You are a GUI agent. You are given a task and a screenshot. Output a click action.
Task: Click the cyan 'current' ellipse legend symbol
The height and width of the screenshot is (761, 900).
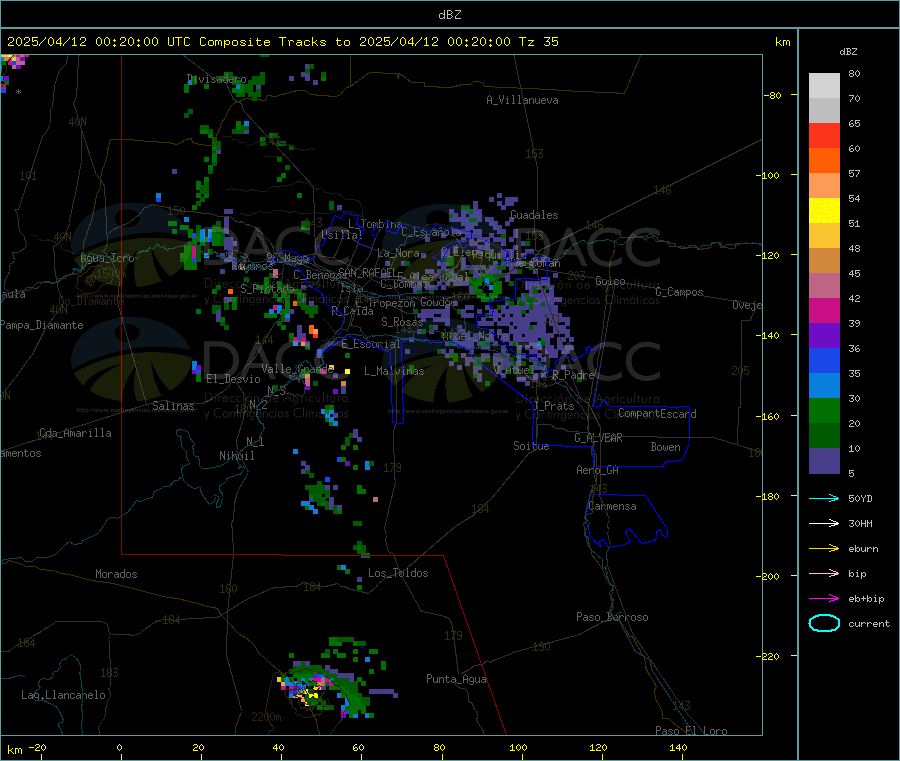[824, 623]
